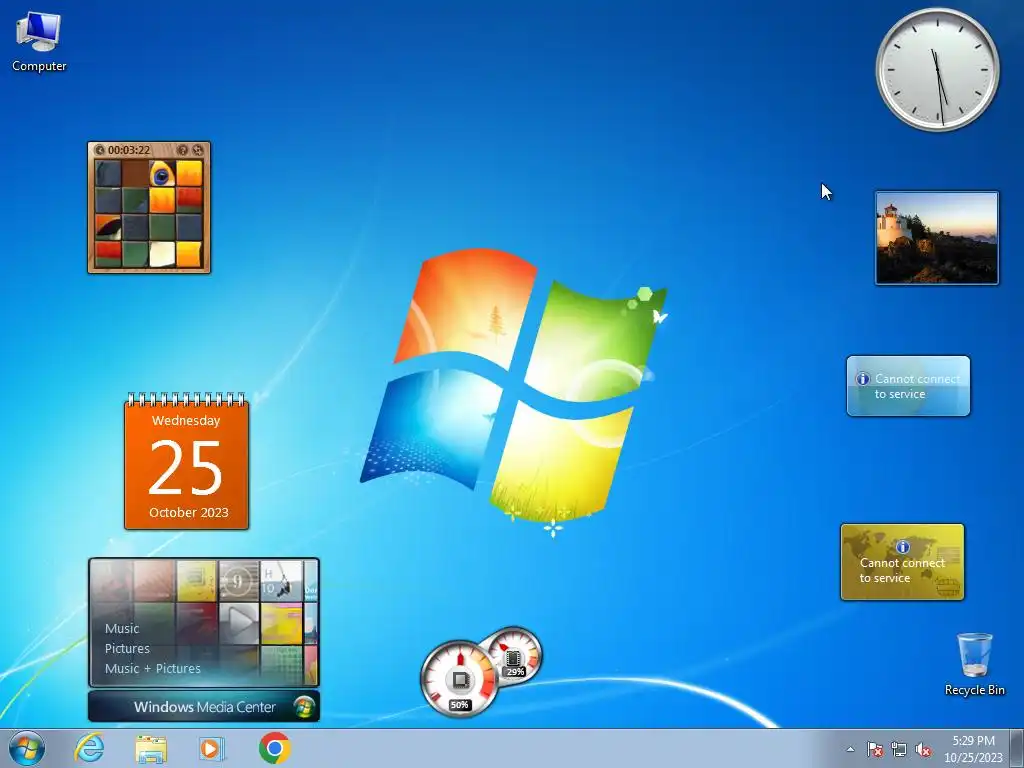This screenshot has width=1024, height=768.
Task: Click the analog clock gadget
Action: point(937,70)
